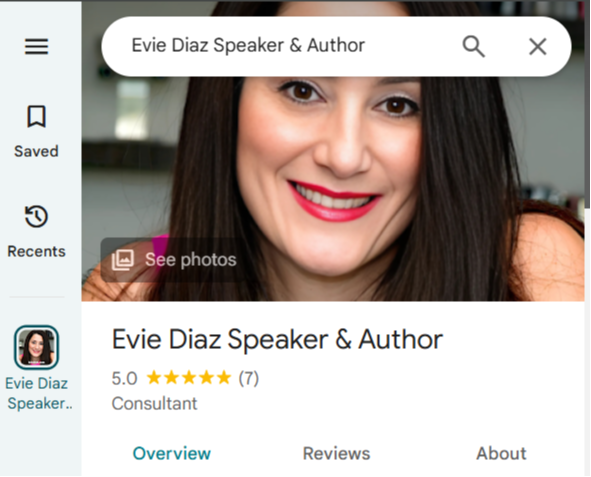Click the search magnifier icon
This screenshot has width=591, height=477.
pyautogui.click(x=473, y=46)
